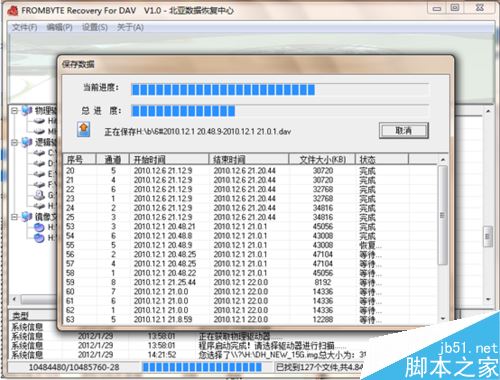This screenshot has height=380, width=500.
Task: Open the 编辑(P) menu
Action: coord(59,27)
